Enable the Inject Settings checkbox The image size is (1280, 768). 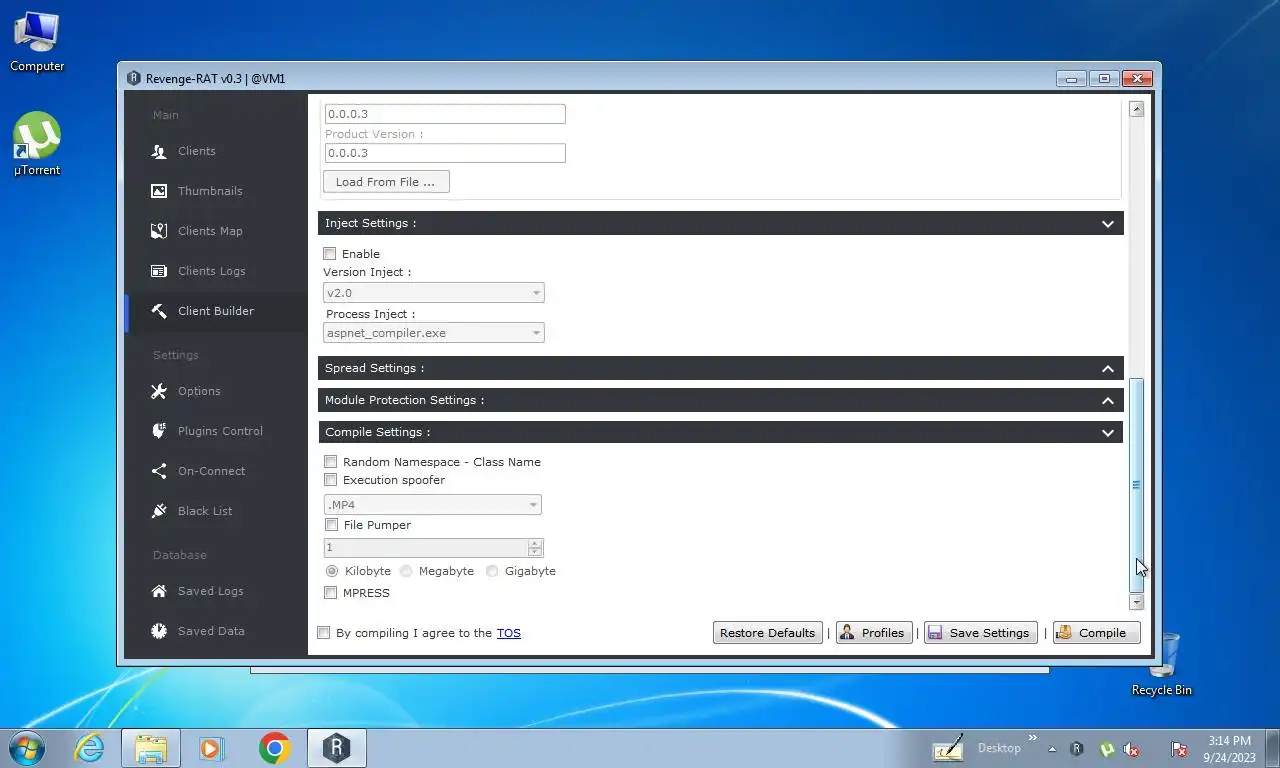[x=330, y=254]
